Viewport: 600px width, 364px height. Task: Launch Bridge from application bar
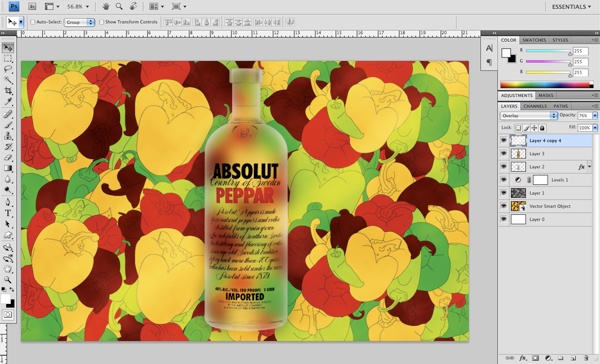coord(32,7)
